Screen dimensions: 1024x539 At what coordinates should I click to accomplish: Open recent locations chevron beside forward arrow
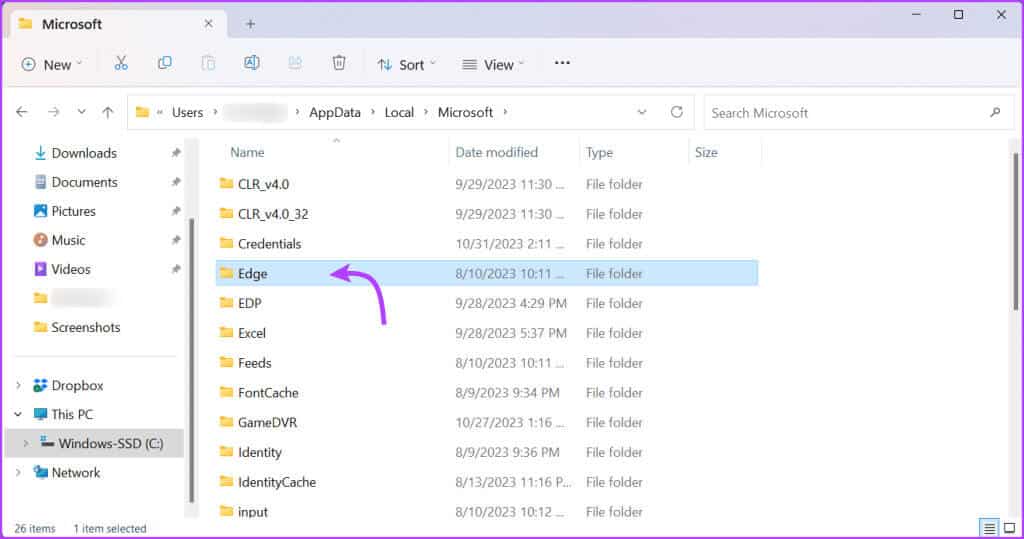click(x=81, y=112)
